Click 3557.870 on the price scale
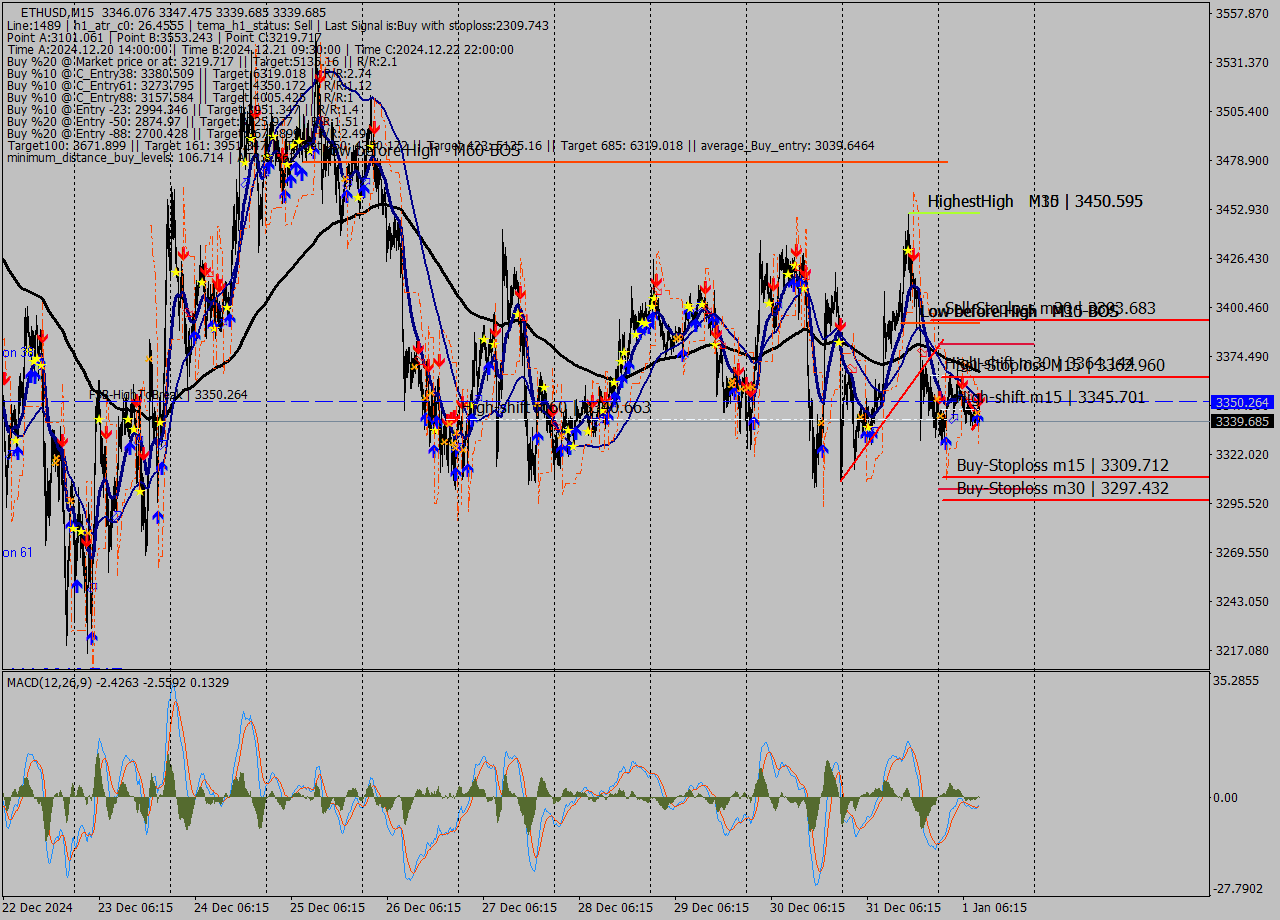Image resolution: width=1280 pixels, height=920 pixels. click(1243, 14)
